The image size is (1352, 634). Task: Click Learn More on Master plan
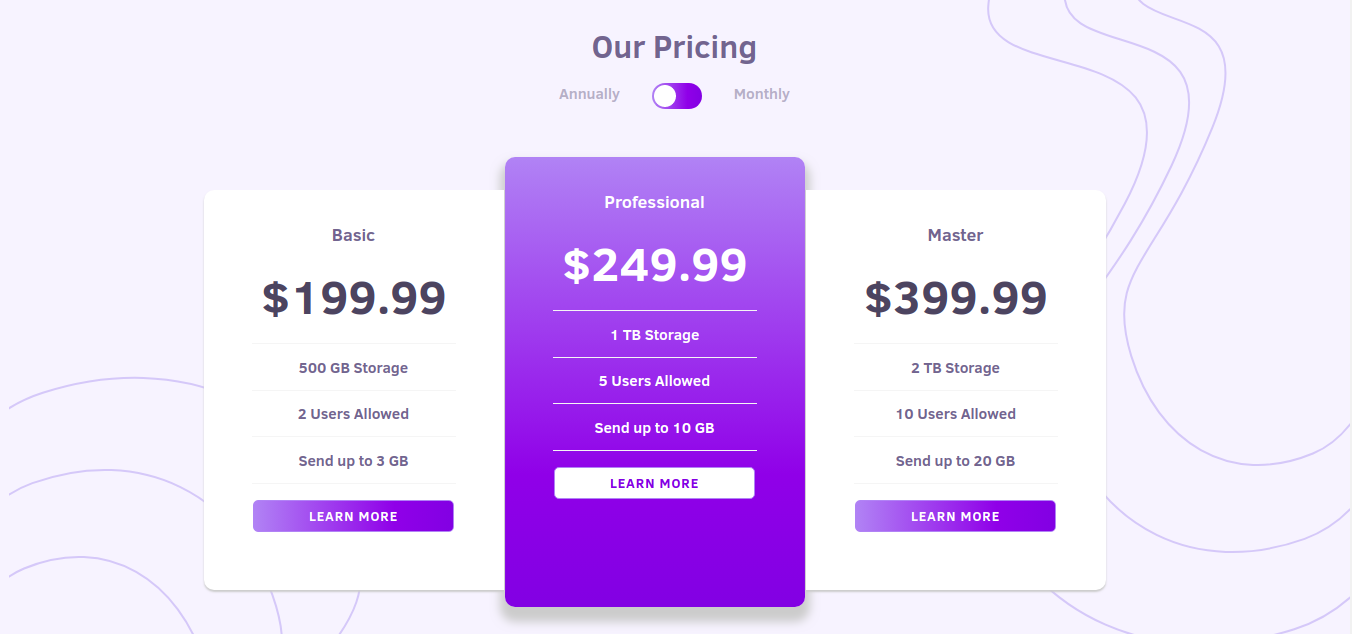coord(955,516)
